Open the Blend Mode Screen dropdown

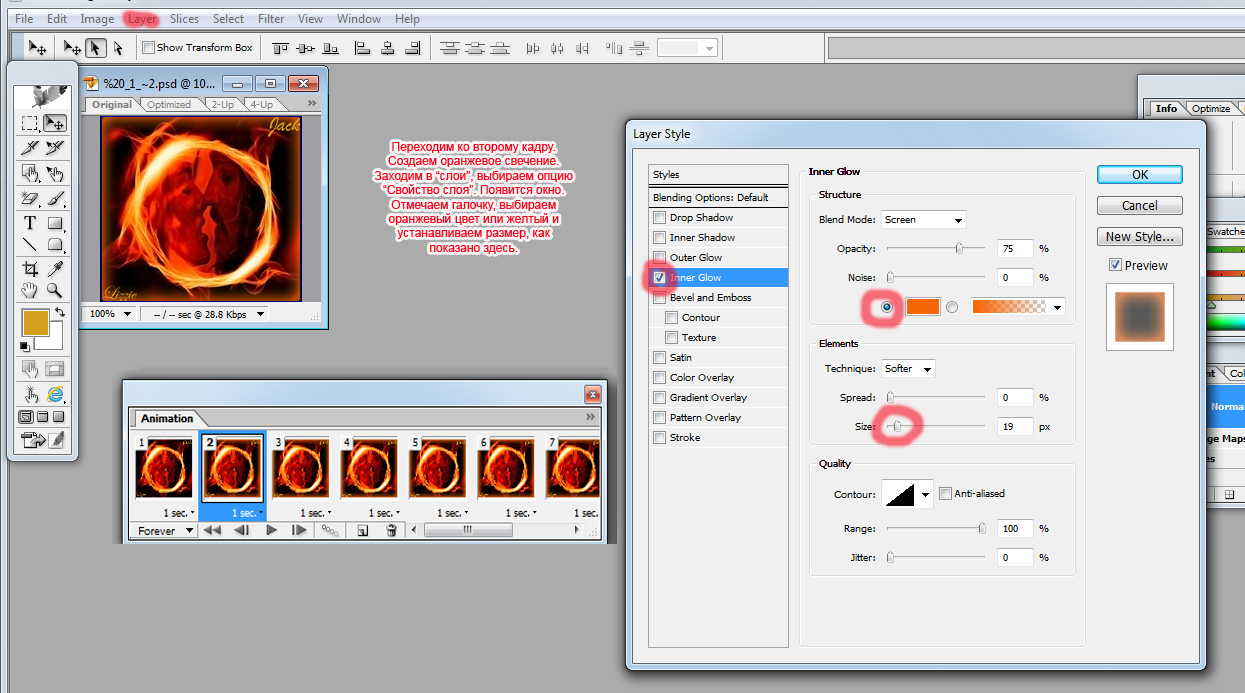point(923,220)
